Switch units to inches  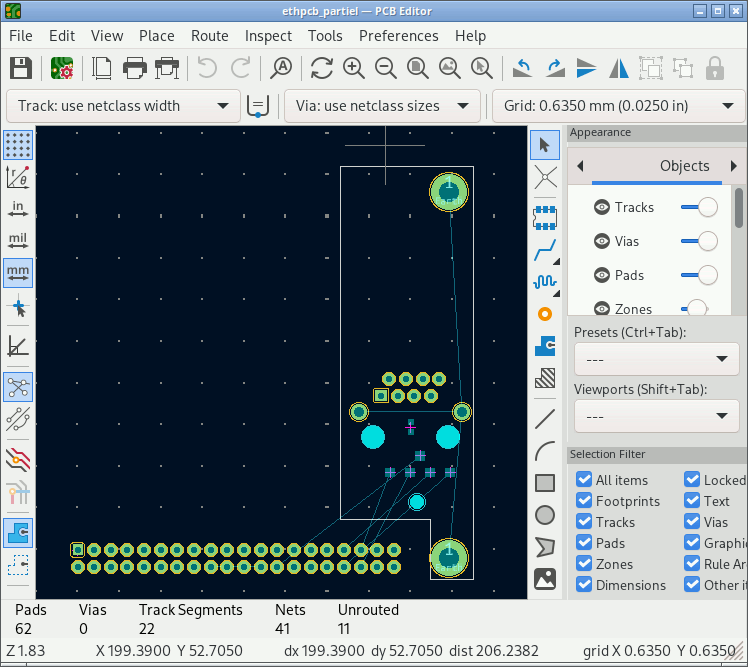tap(18, 209)
